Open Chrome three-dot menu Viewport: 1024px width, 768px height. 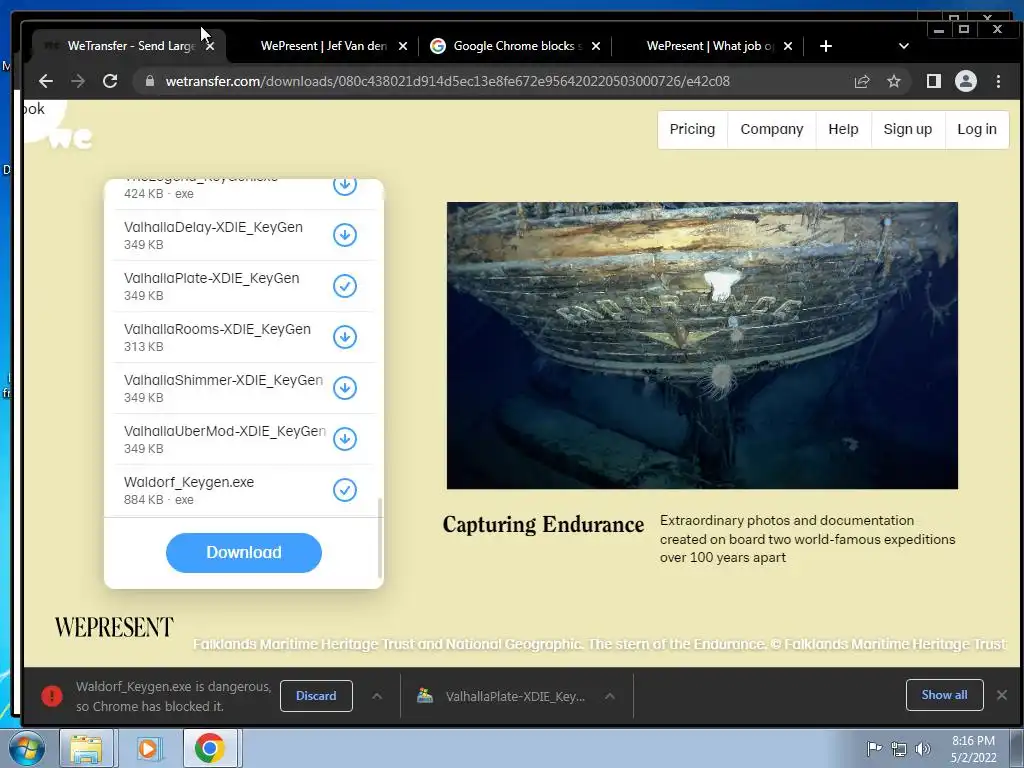(998, 81)
